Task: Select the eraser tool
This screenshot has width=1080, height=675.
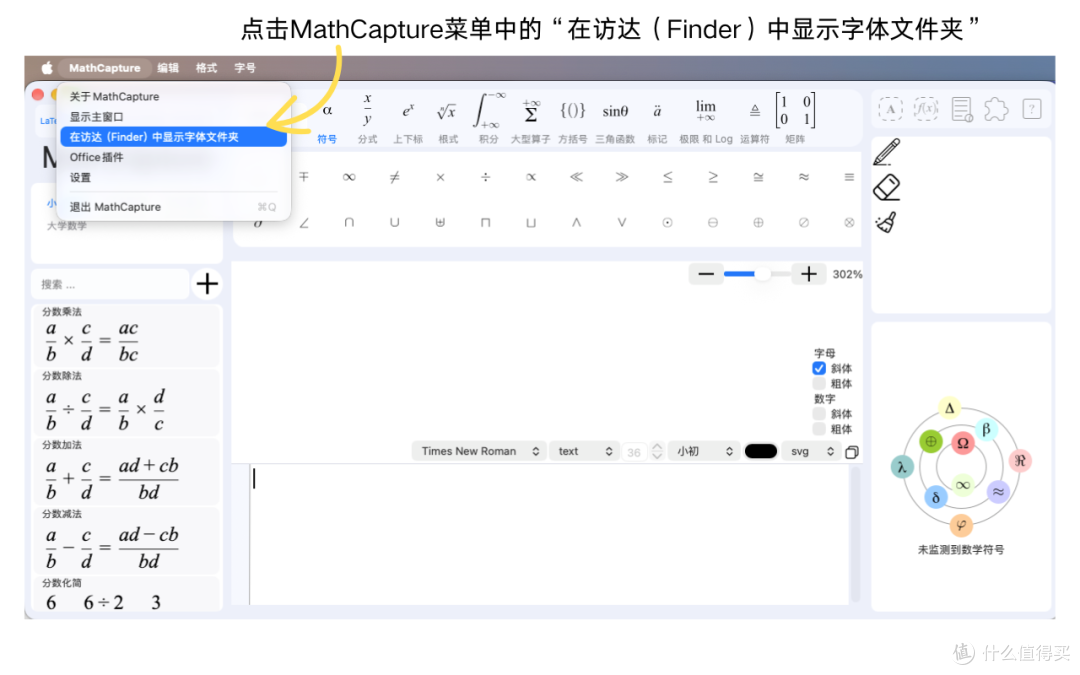Action: [886, 187]
